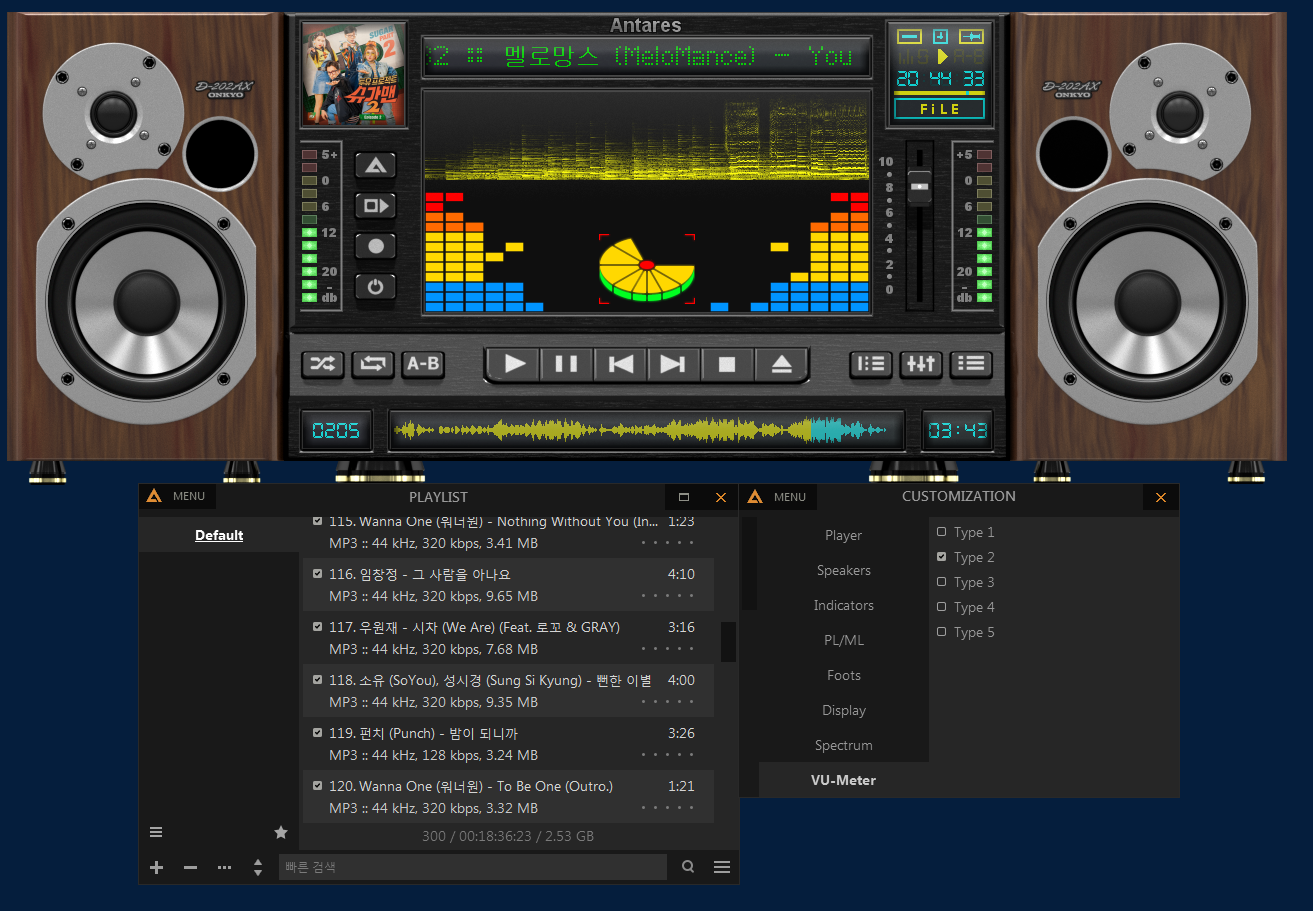
Task: Click the clock icon in status display
Action: pos(940,37)
